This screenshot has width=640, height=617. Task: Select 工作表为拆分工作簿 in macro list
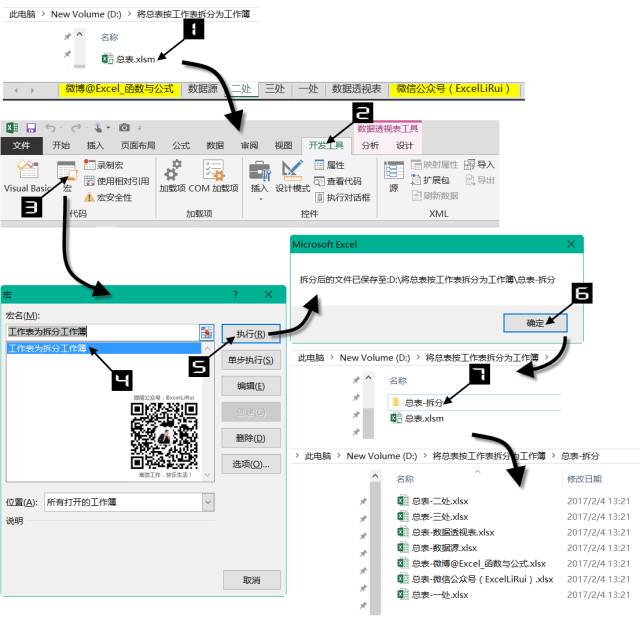pyautogui.click(x=104, y=348)
